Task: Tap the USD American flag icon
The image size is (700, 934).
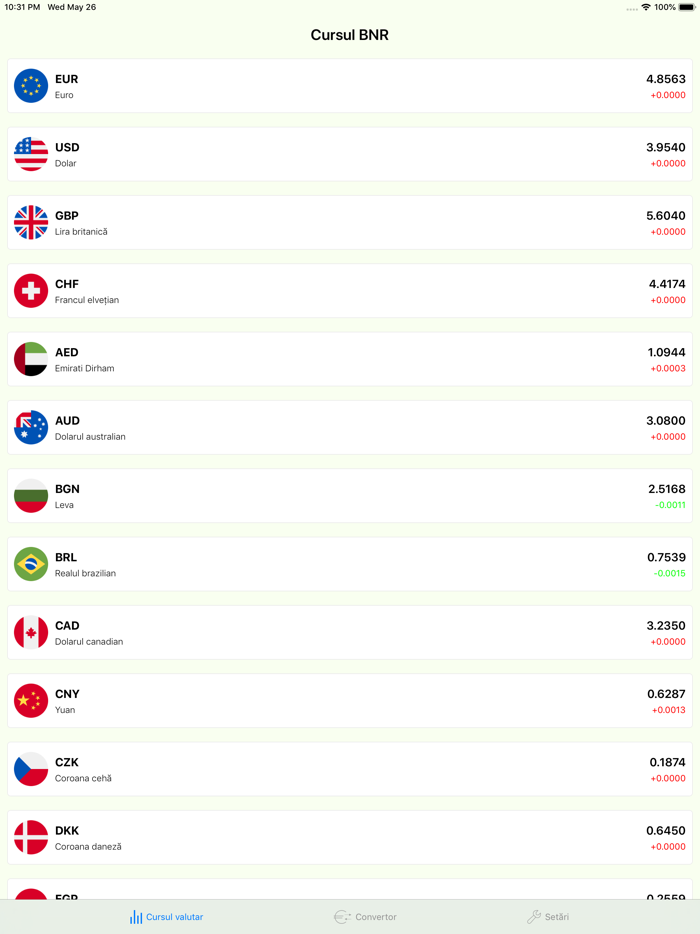Action: coord(31,154)
